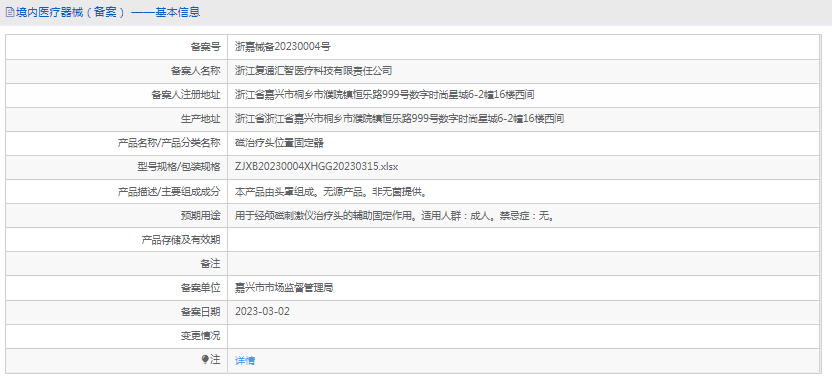Click the 生产地址 label
Image resolution: width=832 pixels, height=379 pixels.
coord(200,119)
